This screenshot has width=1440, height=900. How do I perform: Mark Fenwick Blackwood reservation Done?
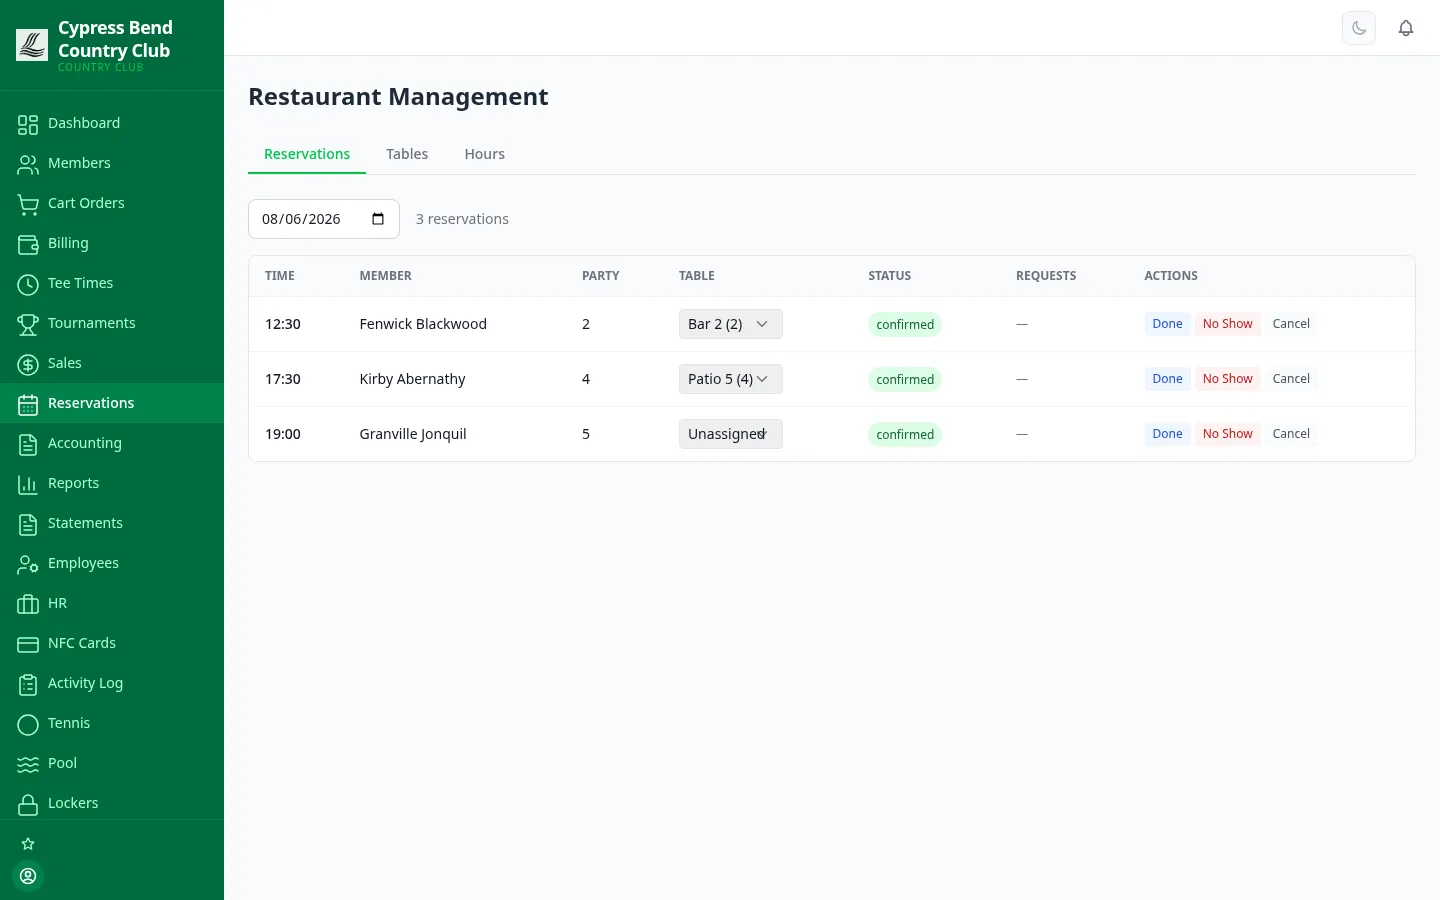pyautogui.click(x=1167, y=324)
